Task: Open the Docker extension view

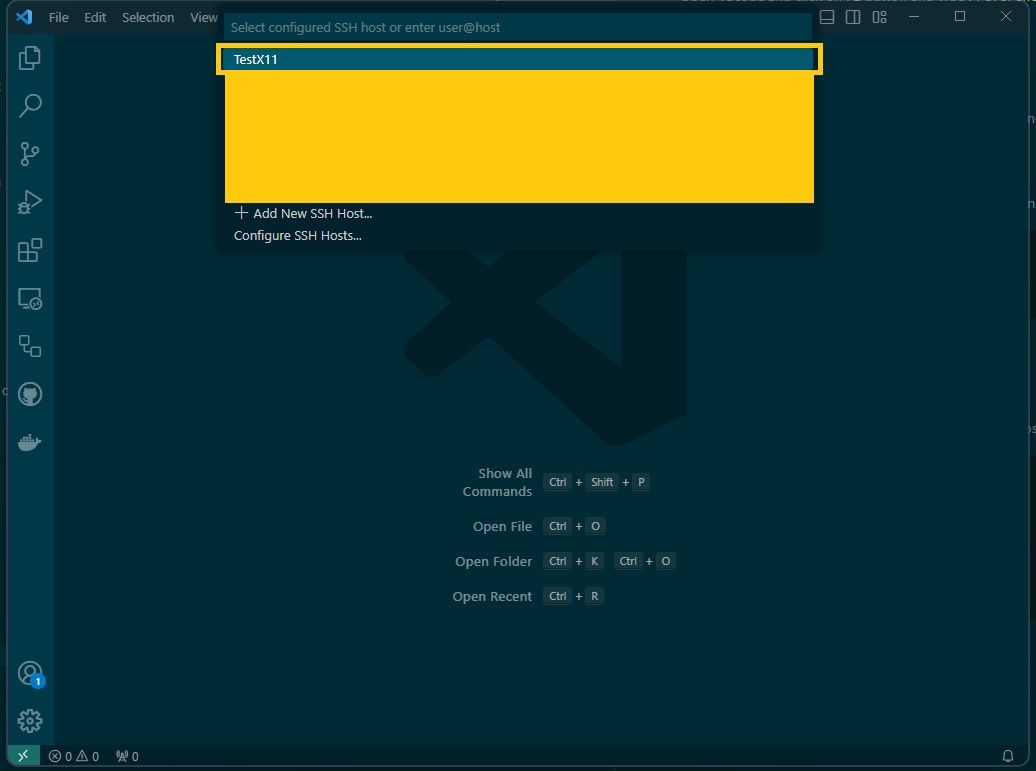Action: (x=30, y=440)
